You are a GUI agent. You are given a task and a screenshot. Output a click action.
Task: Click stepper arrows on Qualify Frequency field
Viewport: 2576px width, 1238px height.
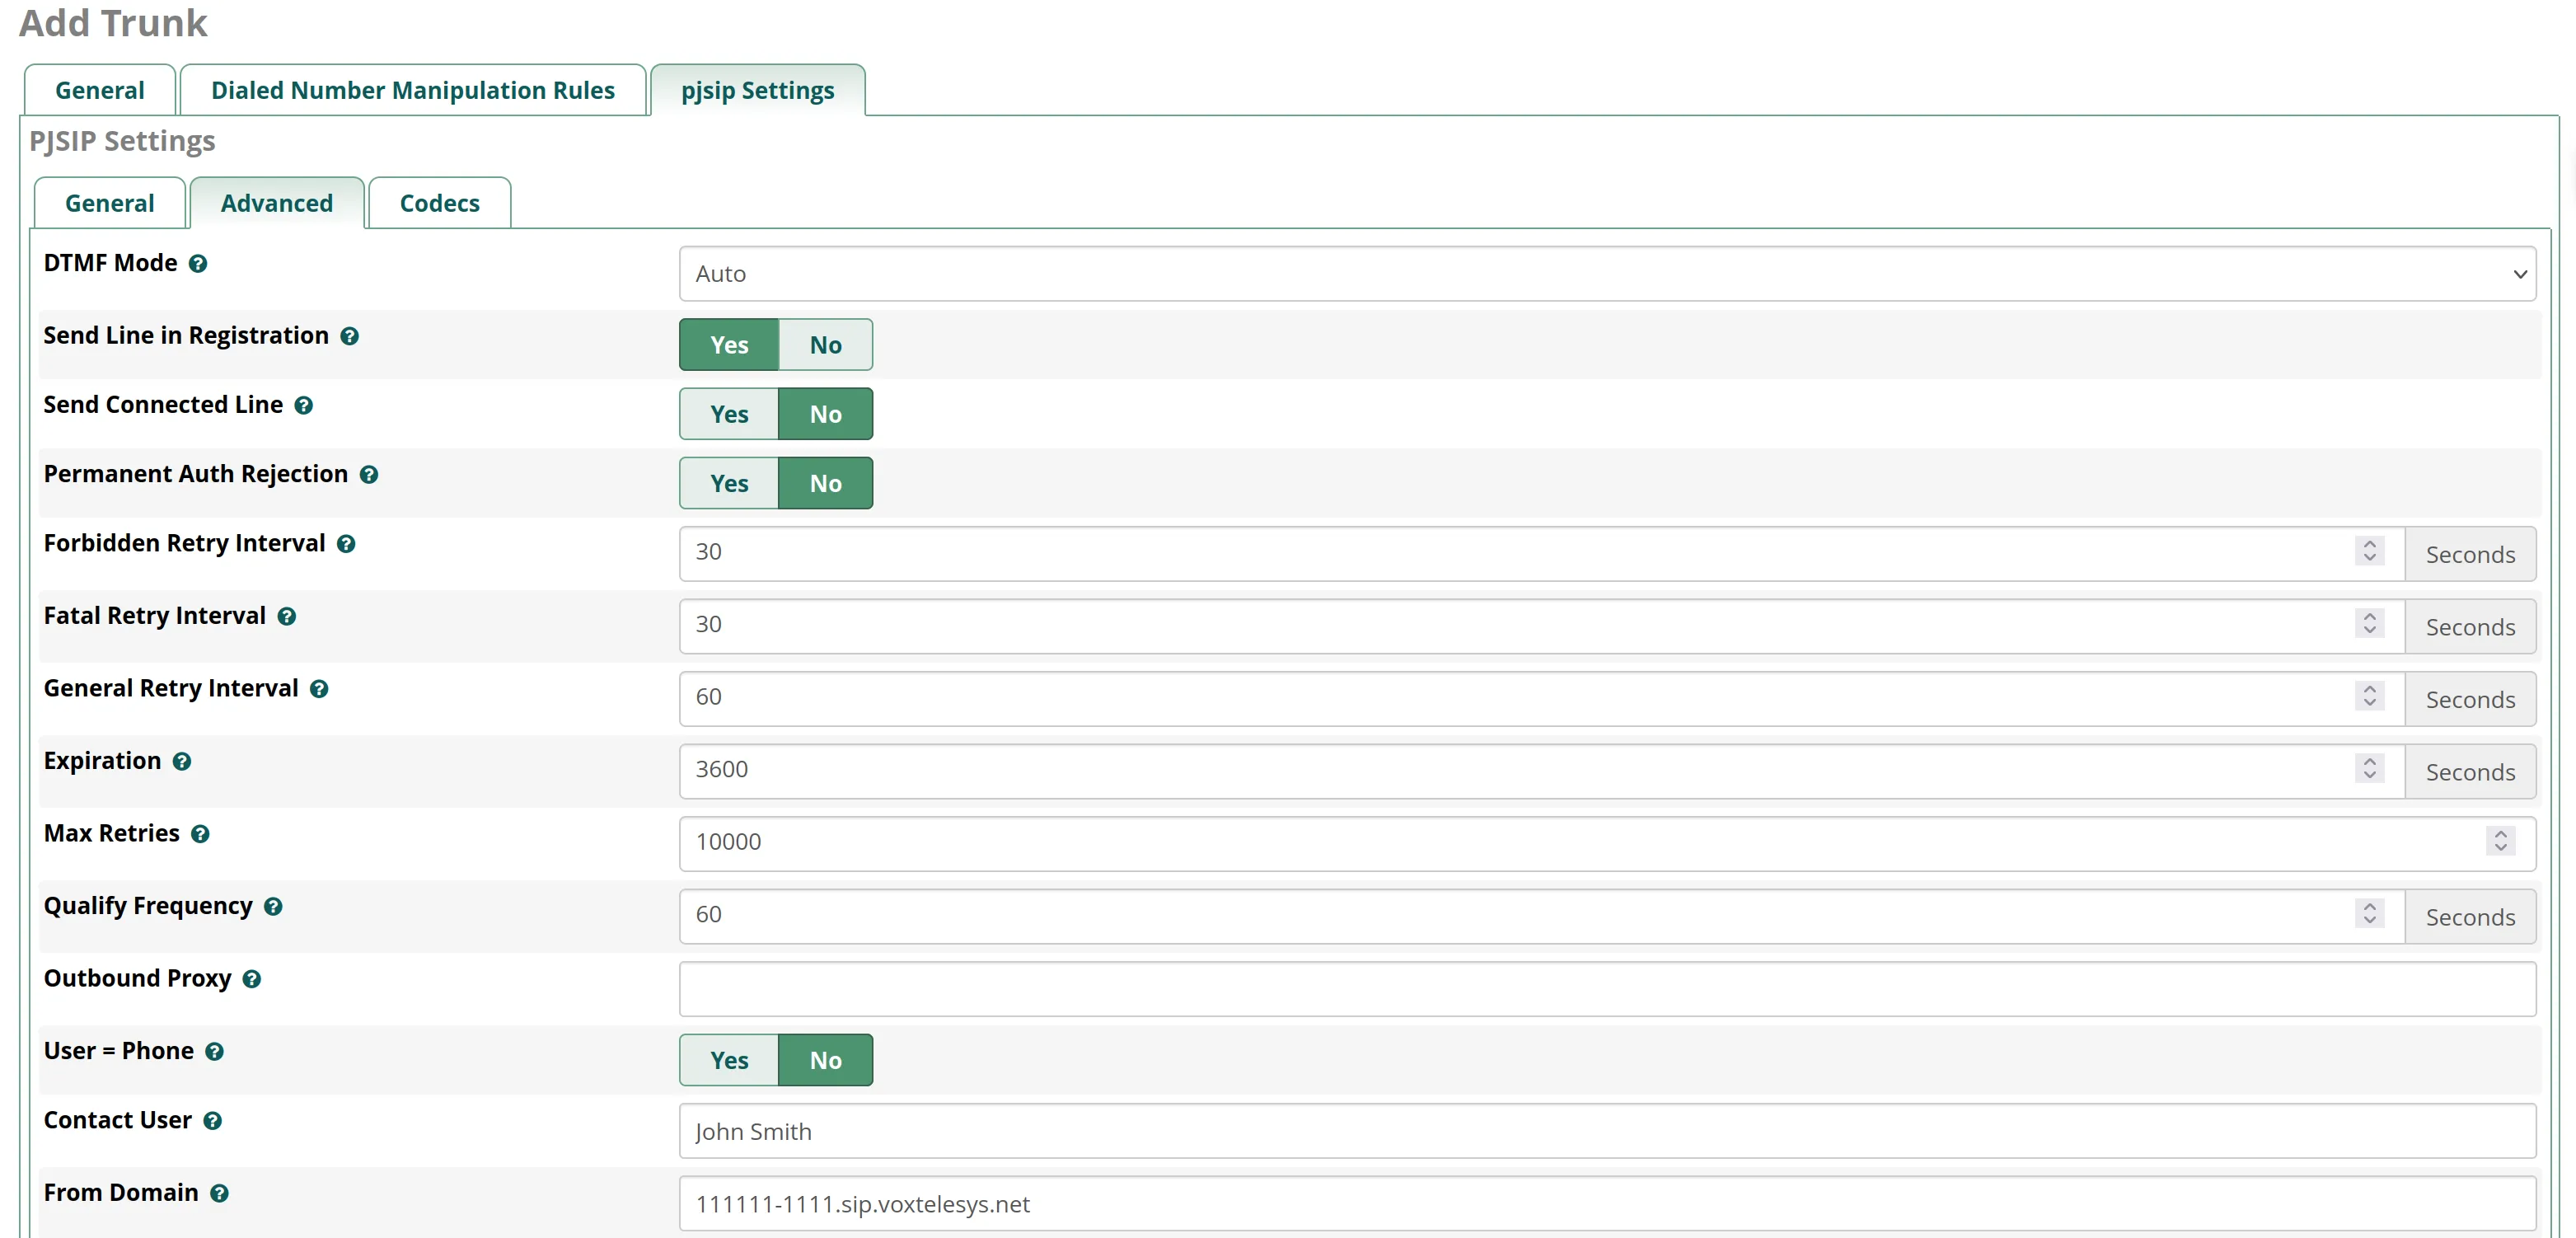pyautogui.click(x=2369, y=914)
